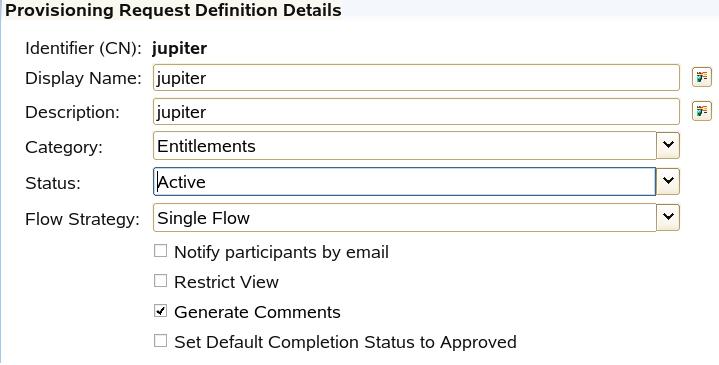The image size is (719, 365).
Task: Click Notify participants by email label
Action: pos(282,252)
